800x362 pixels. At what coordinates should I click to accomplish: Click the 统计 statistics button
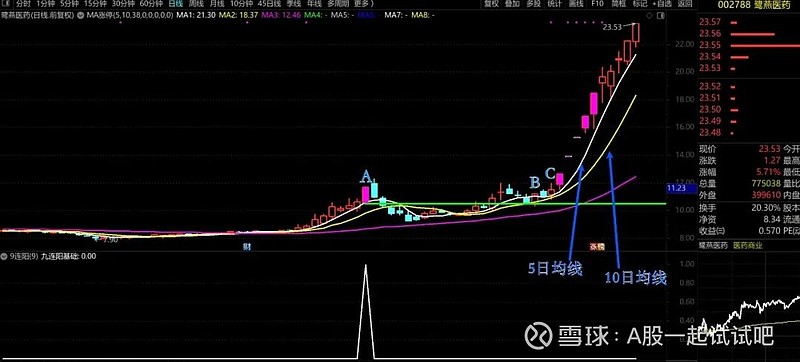point(555,4)
